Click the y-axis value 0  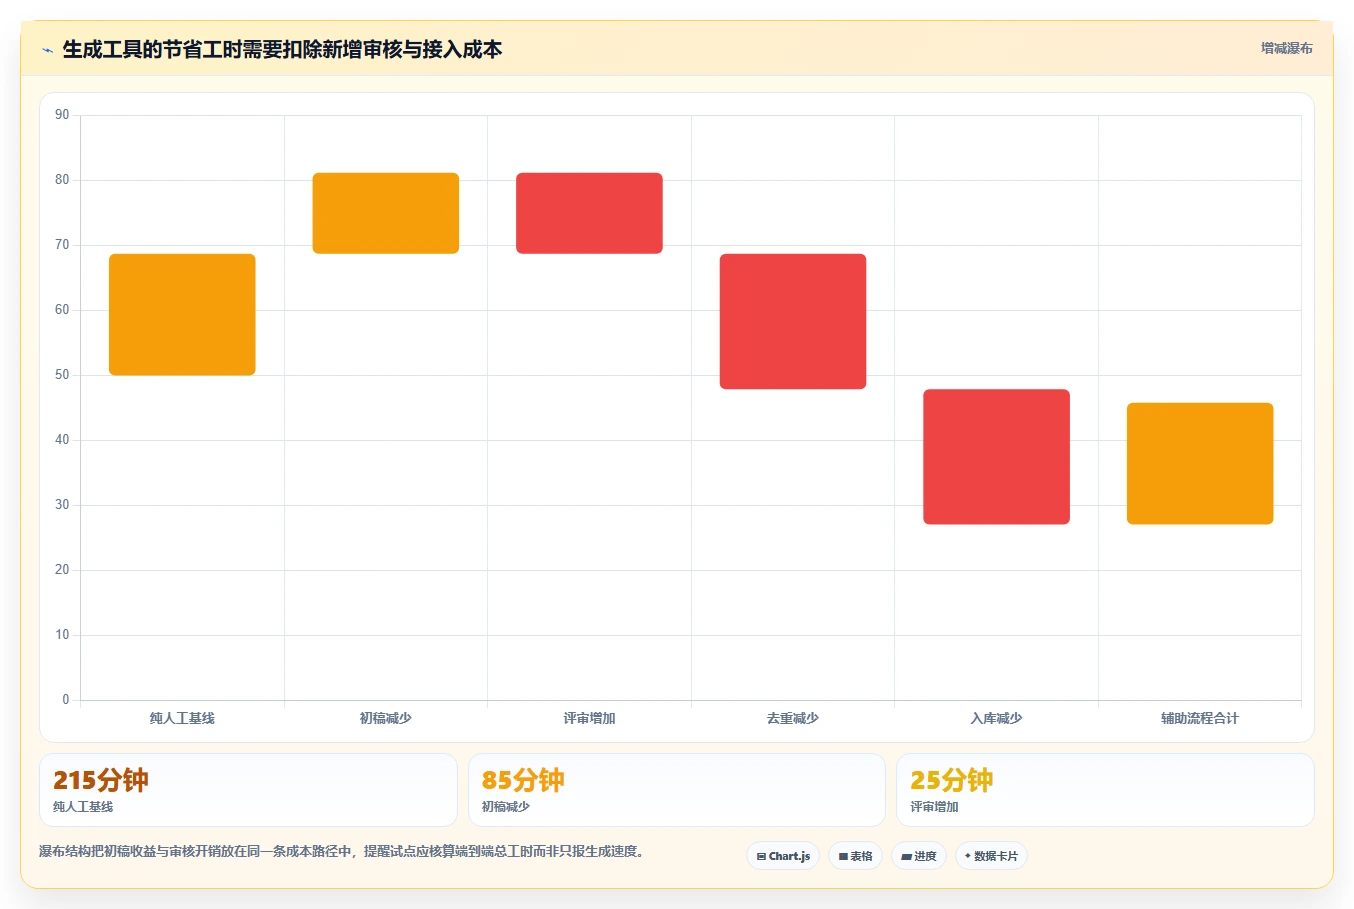(x=66, y=700)
